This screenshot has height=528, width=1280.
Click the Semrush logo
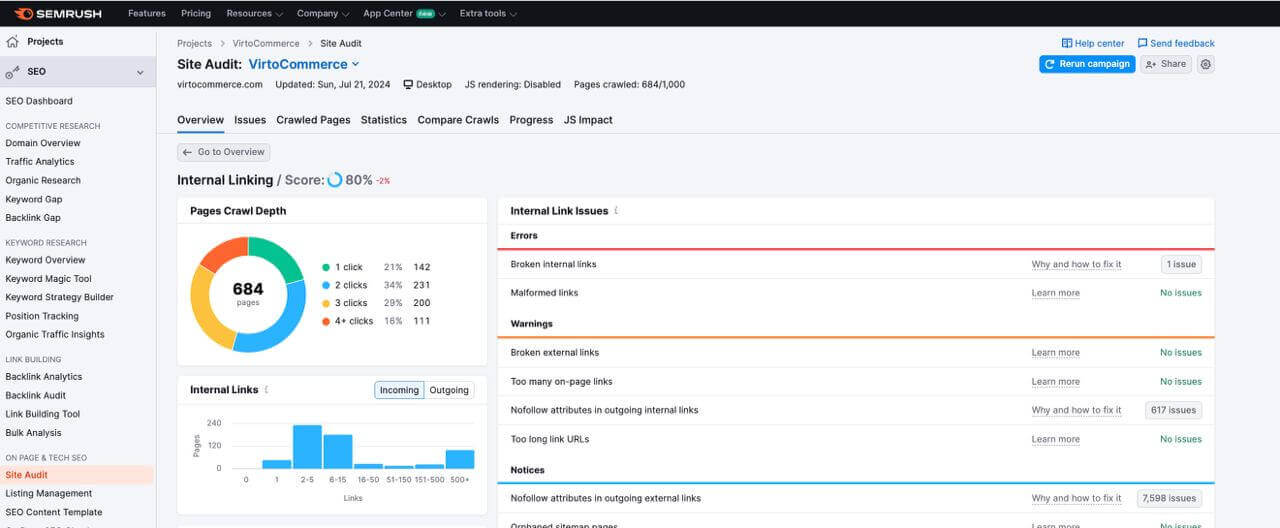tap(58, 13)
